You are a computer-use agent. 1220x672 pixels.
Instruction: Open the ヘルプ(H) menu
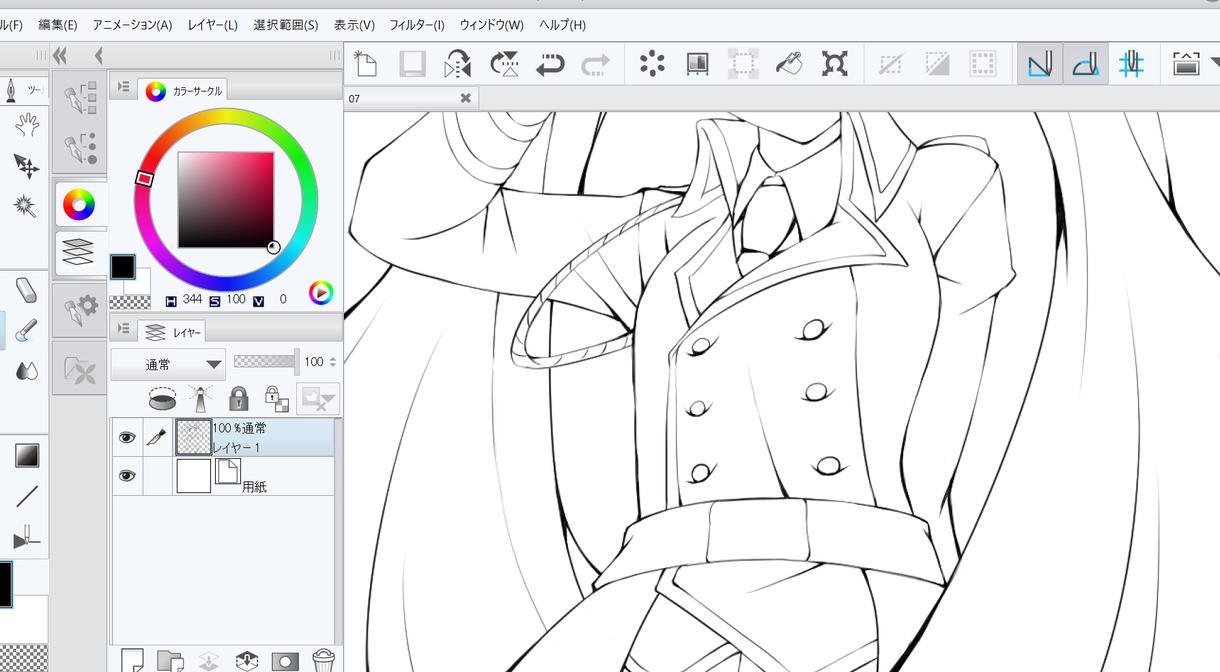pos(562,24)
